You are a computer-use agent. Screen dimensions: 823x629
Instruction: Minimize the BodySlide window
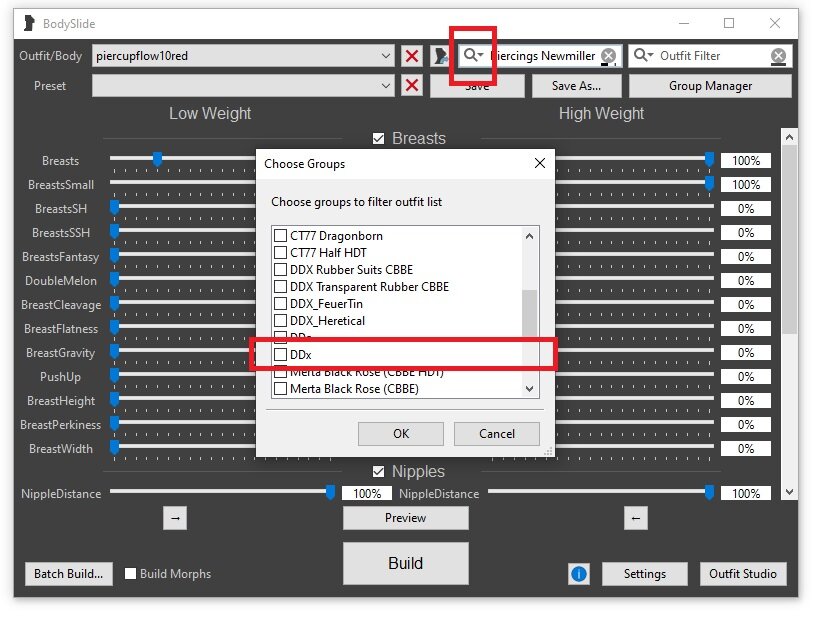pos(683,23)
